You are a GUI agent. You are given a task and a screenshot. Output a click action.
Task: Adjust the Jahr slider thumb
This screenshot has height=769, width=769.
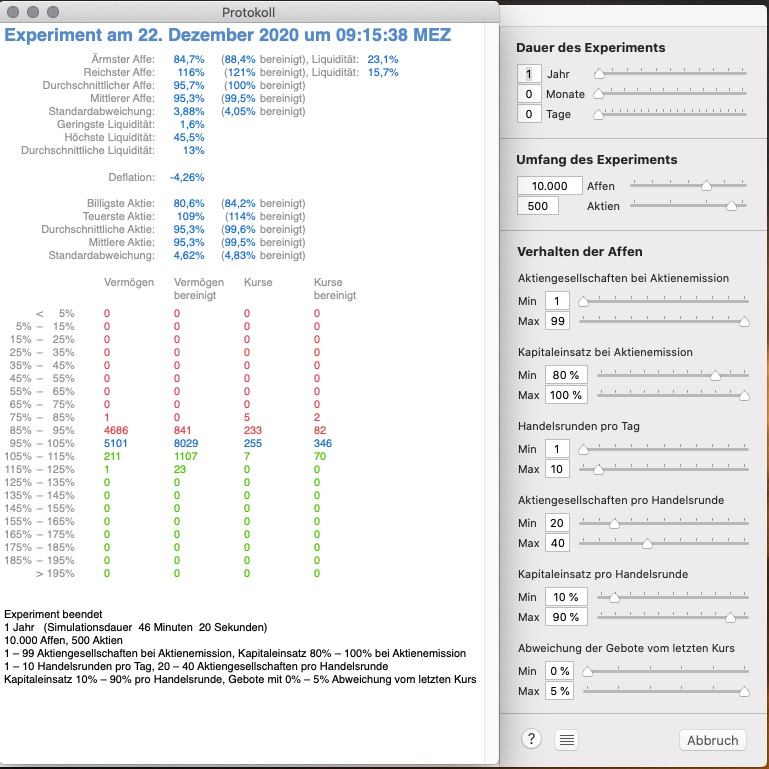click(x=599, y=74)
